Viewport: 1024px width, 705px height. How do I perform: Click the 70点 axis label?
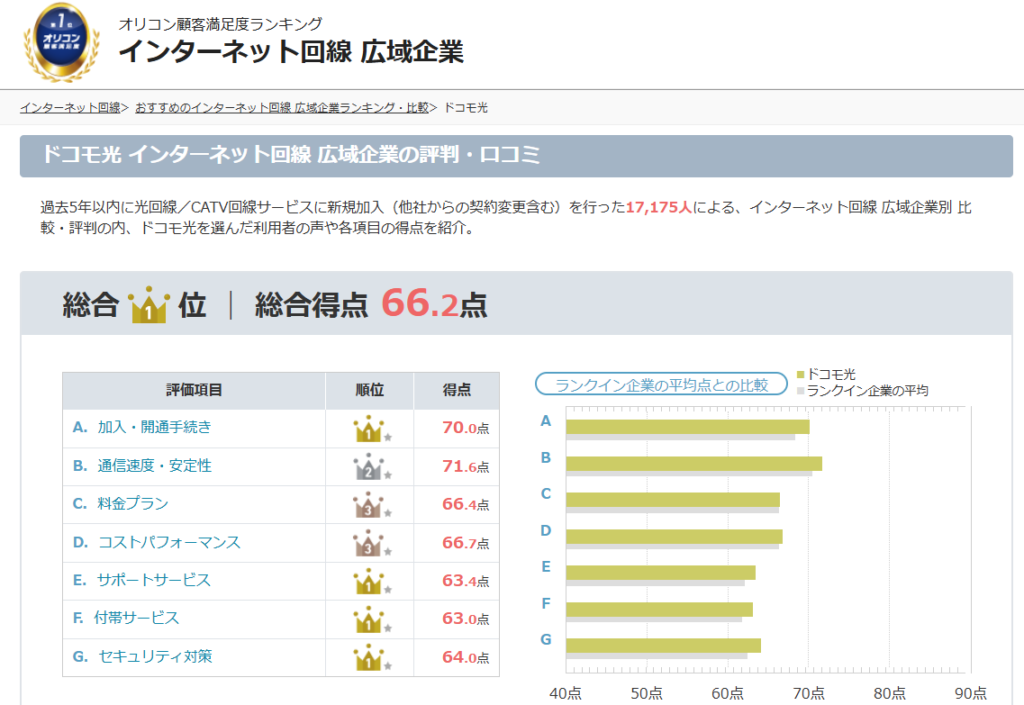pyautogui.click(x=808, y=693)
